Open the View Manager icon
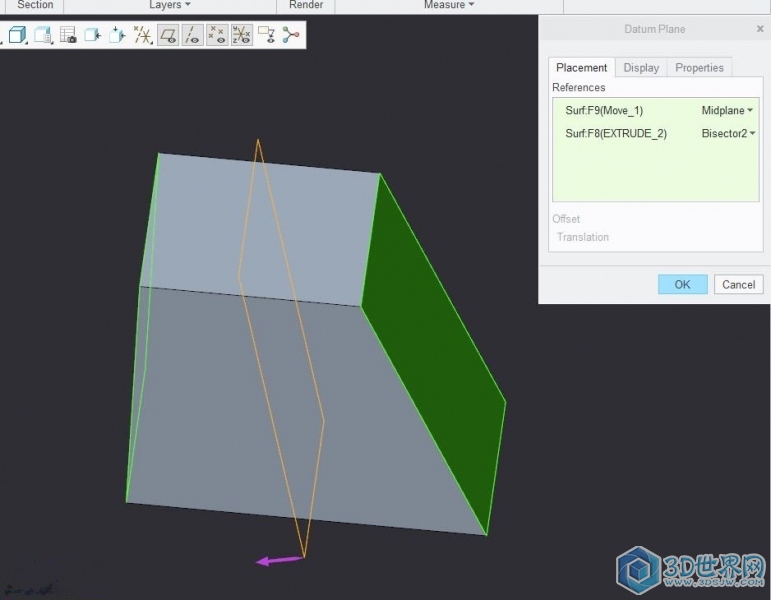The width and height of the screenshot is (771, 600). tap(68, 35)
